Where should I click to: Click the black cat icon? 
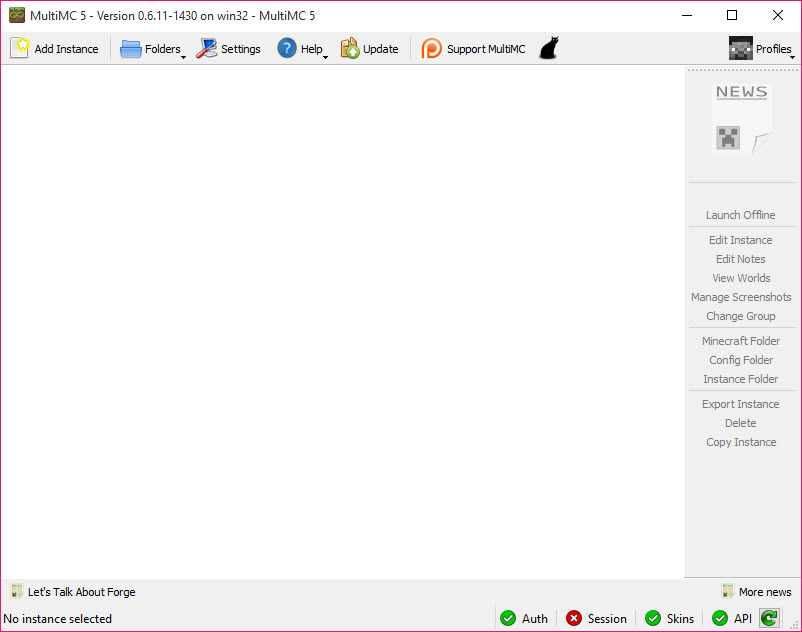click(x=549, y=48)
